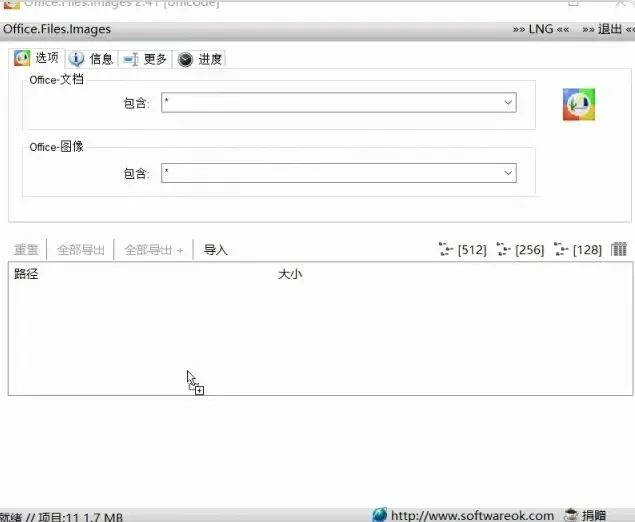Expand the Office-图像 包含 dropdown arrow
The width and height of the screenshot is (635, 522).
click(508, 173)
